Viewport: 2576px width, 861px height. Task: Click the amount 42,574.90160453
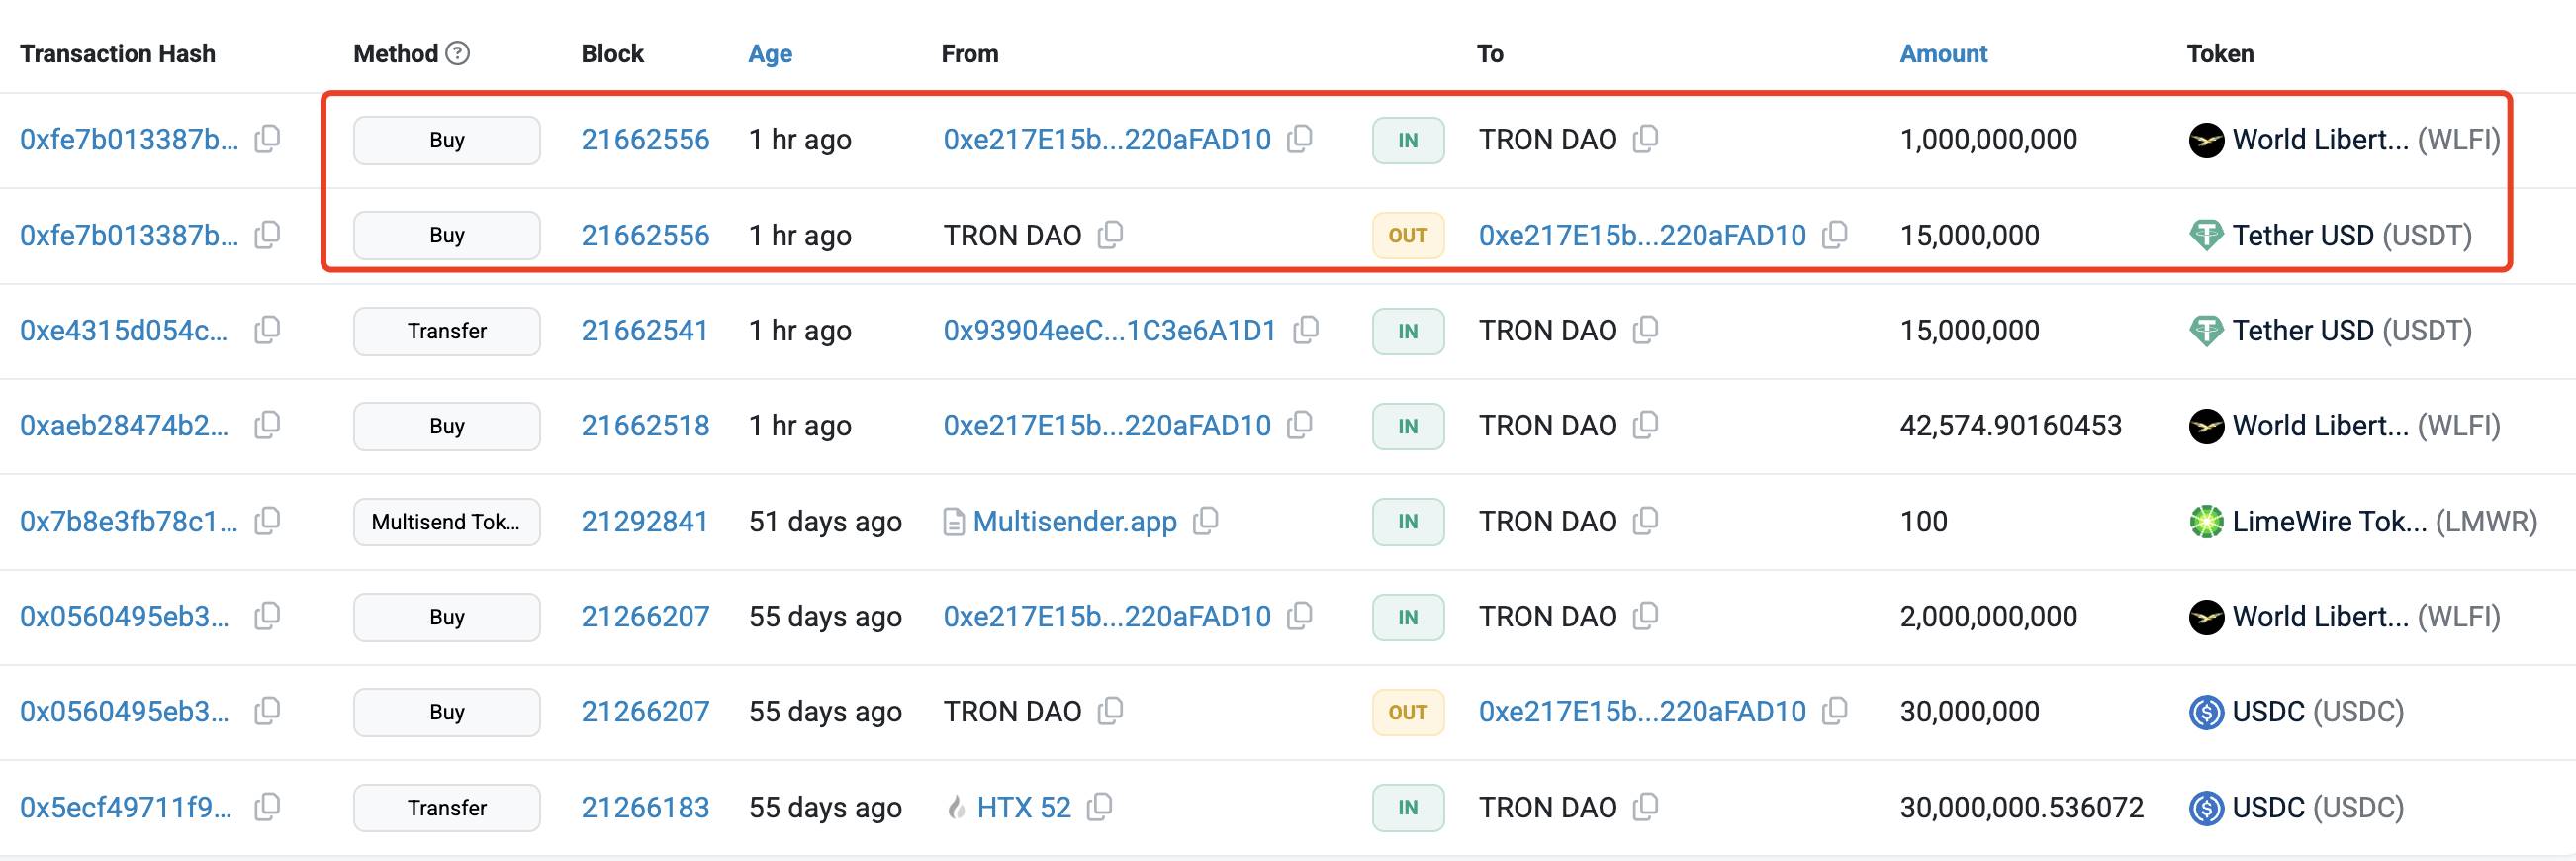pyautogui.click(x=2010, y=425)
